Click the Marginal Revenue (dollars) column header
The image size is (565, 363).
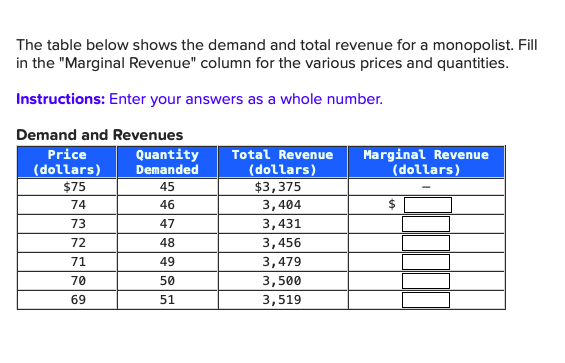pyautogui.click(x=426, y=162)
